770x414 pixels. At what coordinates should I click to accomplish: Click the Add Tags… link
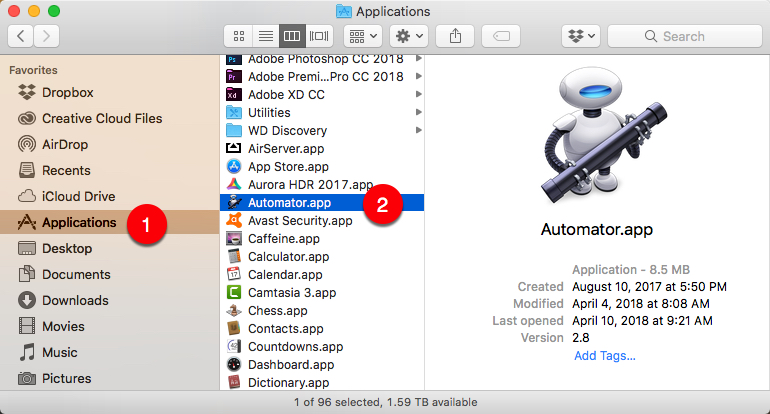coord(605,355)
